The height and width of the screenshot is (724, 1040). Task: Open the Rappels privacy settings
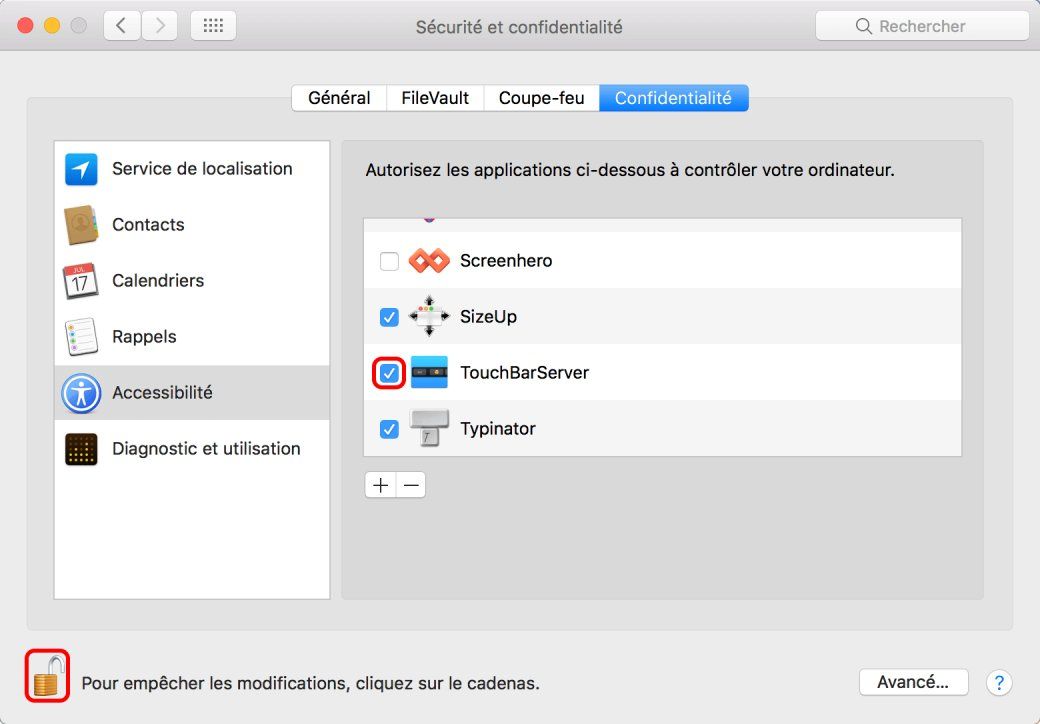pos(144,336)
